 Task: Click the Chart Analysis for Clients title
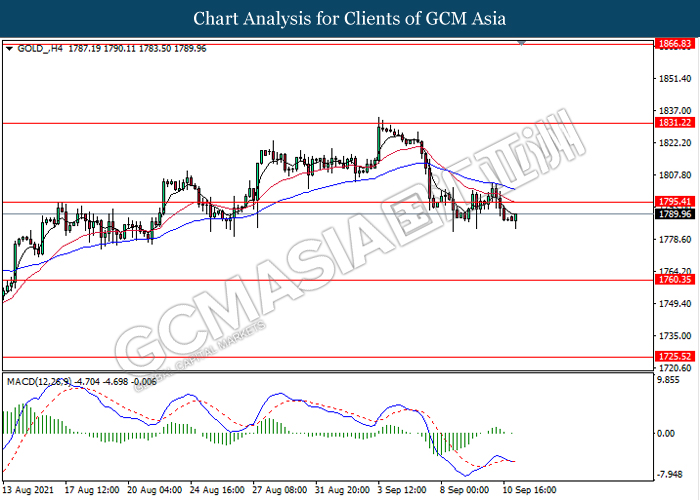[350, 19]
